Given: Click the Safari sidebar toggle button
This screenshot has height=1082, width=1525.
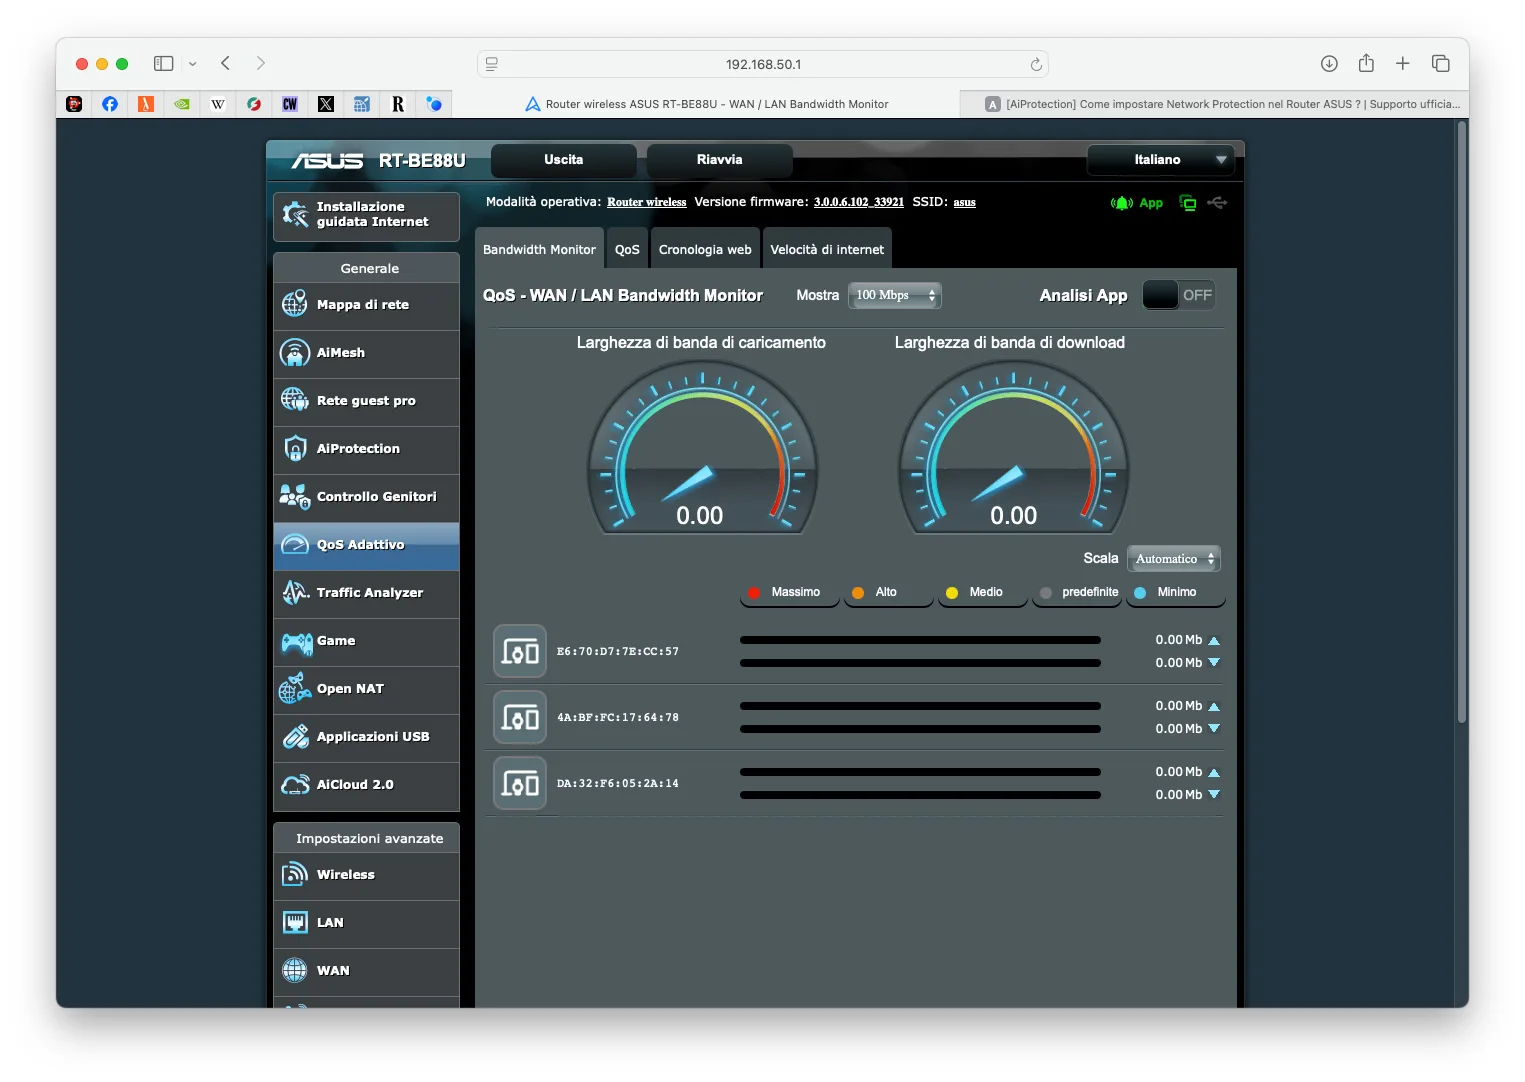Looking at the screenshot, I should tap(164, 64).
